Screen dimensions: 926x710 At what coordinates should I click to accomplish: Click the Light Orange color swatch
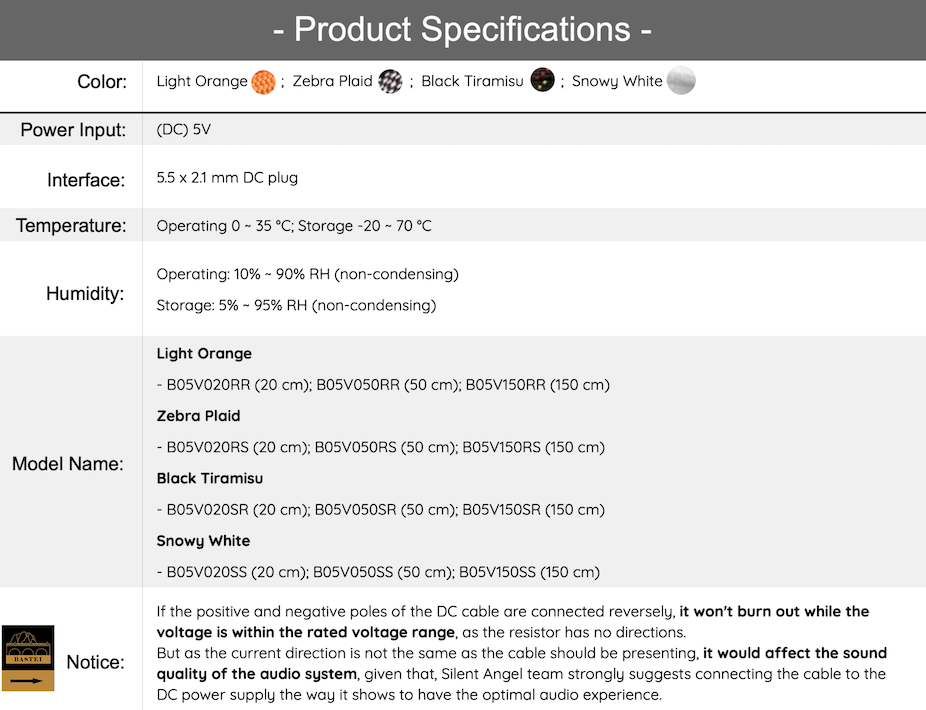pos(264,81)
